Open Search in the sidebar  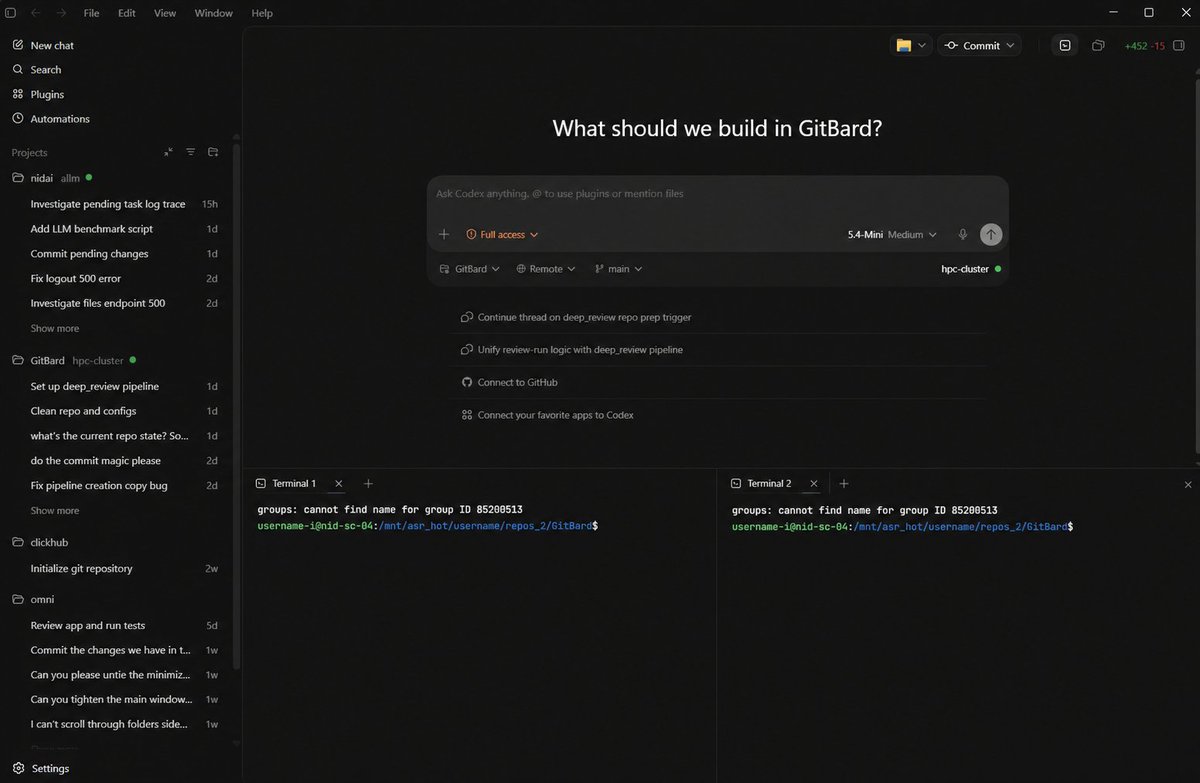[46, 70]
